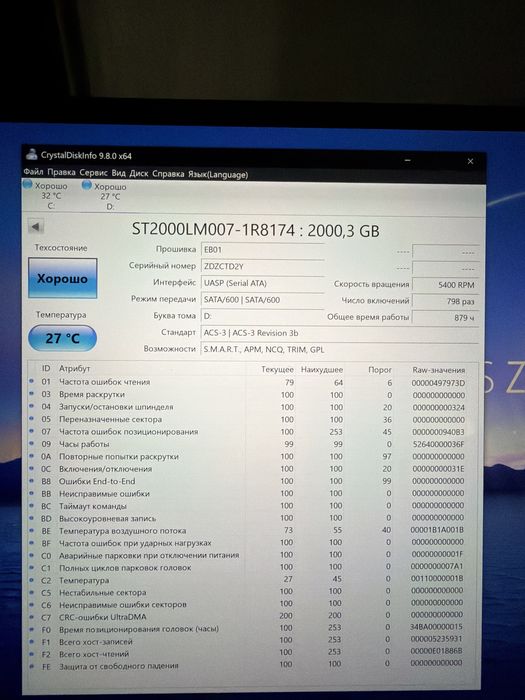The height and width of the screenshot is (700, 525).
Task: Open the Диск menu
Action: click(138, 173)
